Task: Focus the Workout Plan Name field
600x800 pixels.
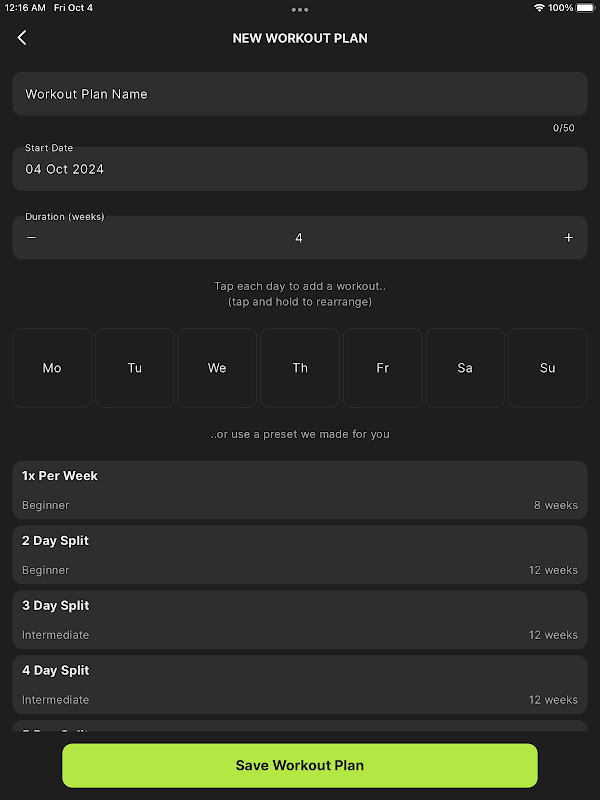Action: tap(300, 94)
